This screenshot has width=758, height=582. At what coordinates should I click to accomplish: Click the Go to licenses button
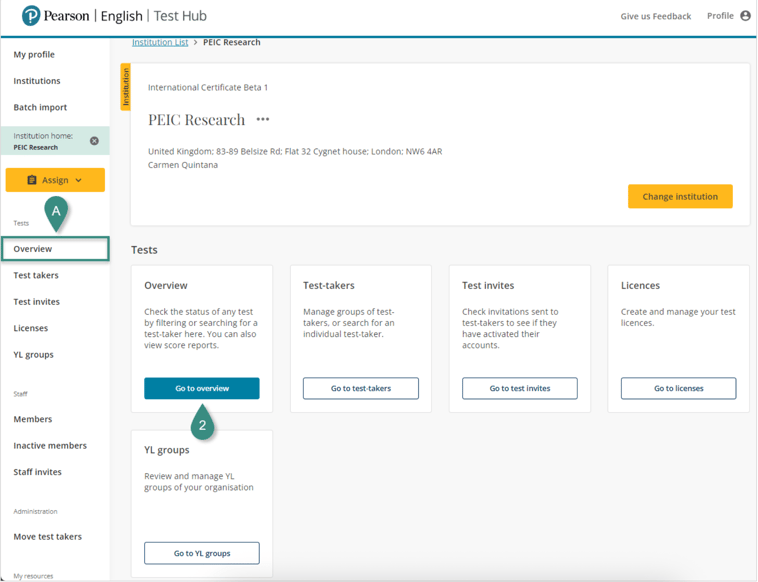click(x=678, y=388)
